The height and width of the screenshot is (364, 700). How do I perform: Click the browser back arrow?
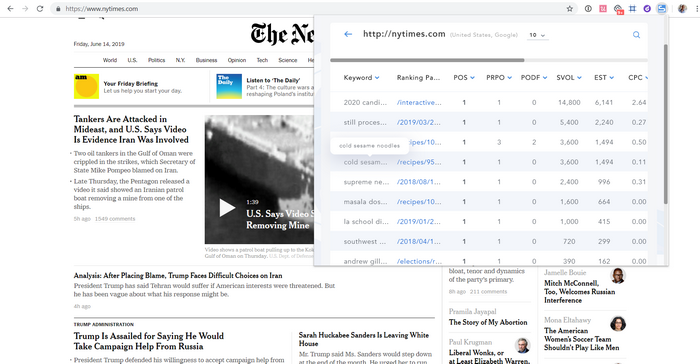point(10,8)
